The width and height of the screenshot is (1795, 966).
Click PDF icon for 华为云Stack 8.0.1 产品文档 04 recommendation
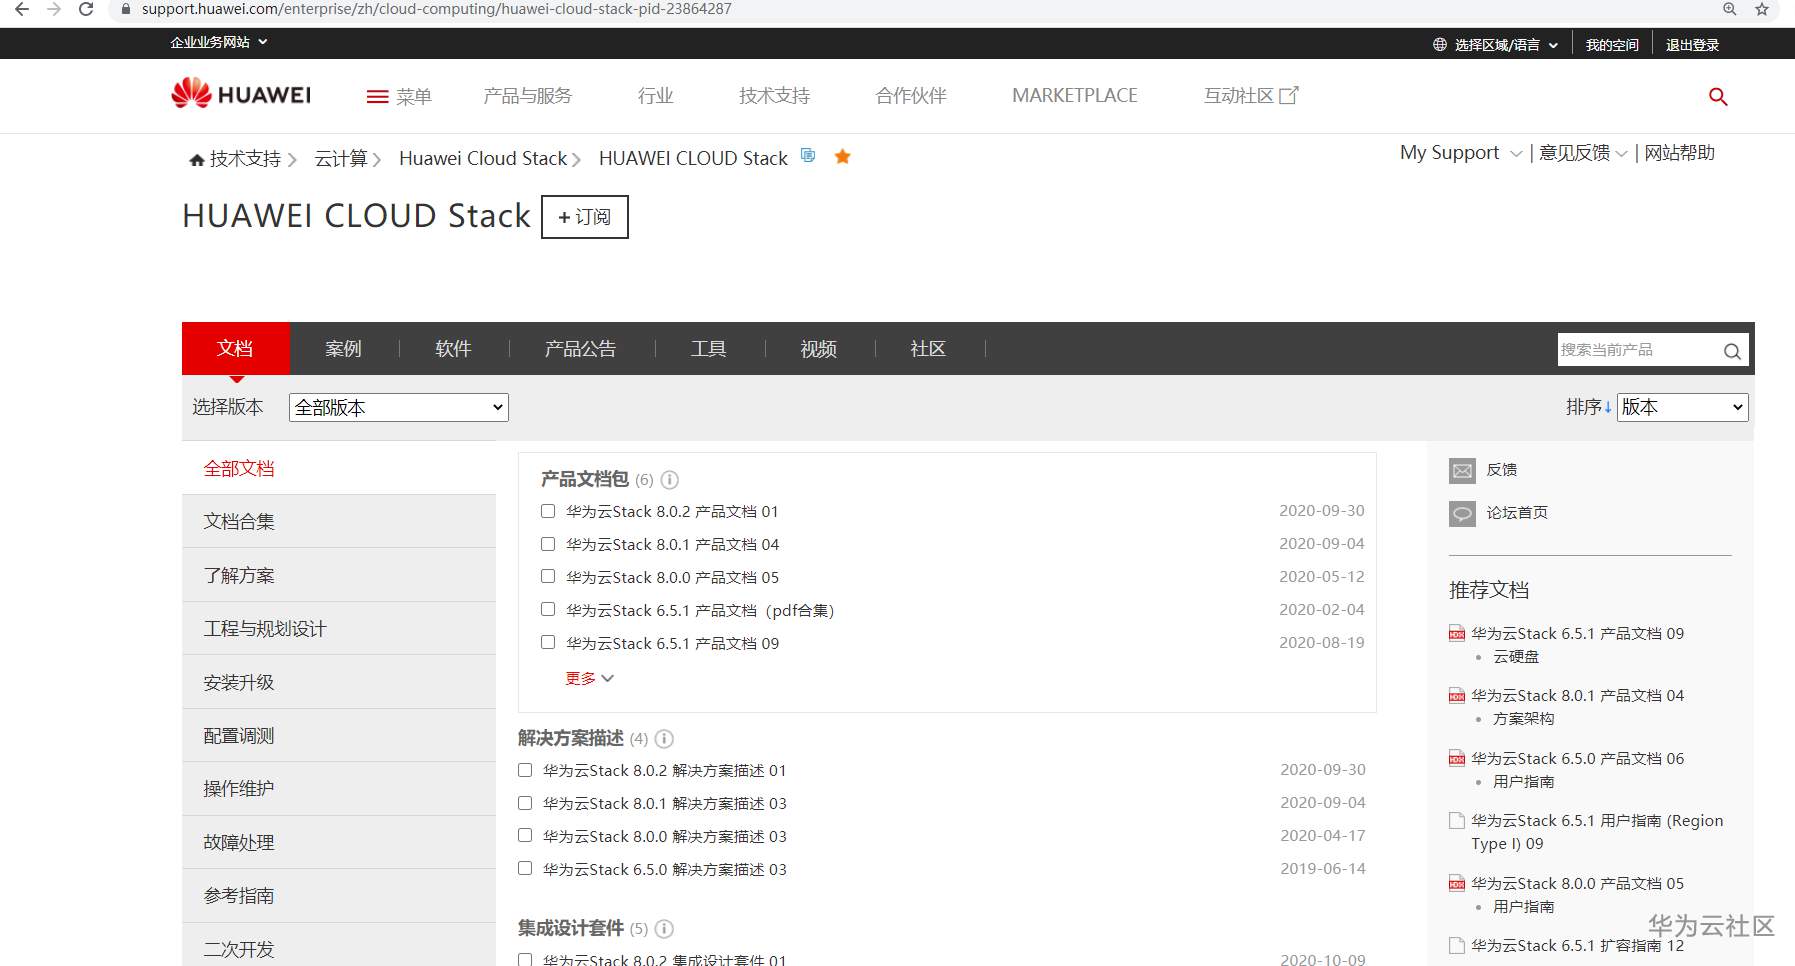[x=1457, y=696]
